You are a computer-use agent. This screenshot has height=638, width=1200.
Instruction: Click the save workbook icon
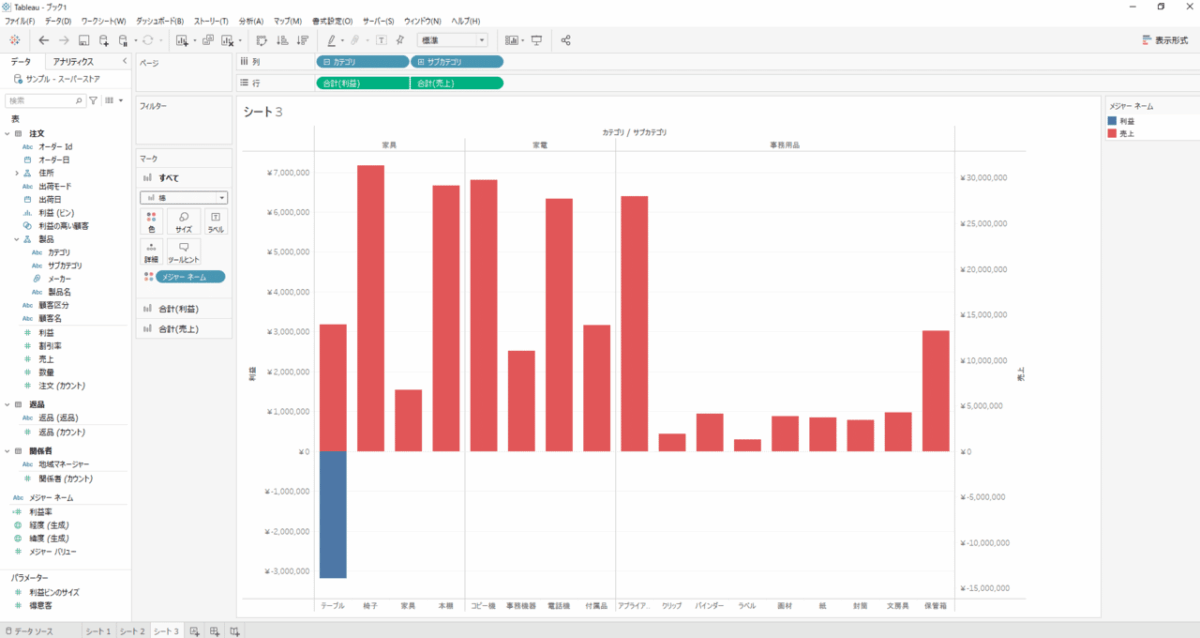(x=84, y=40)
